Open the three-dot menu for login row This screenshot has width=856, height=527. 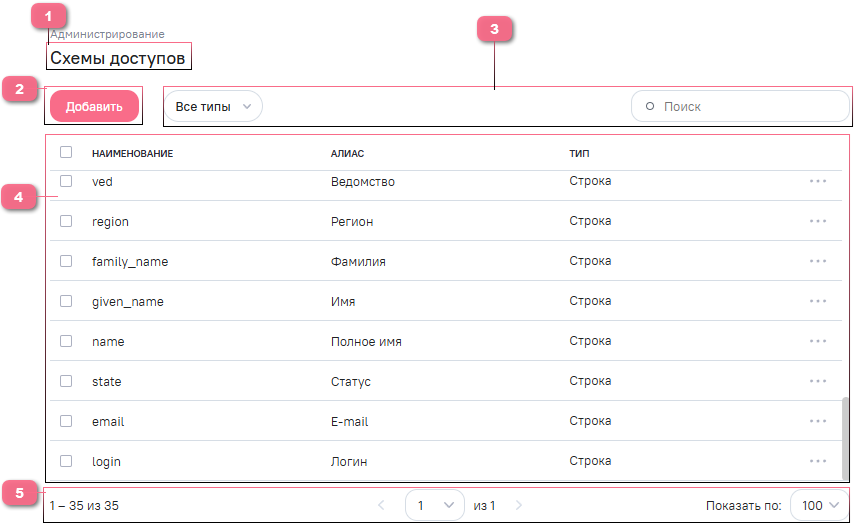click(818, 461)
